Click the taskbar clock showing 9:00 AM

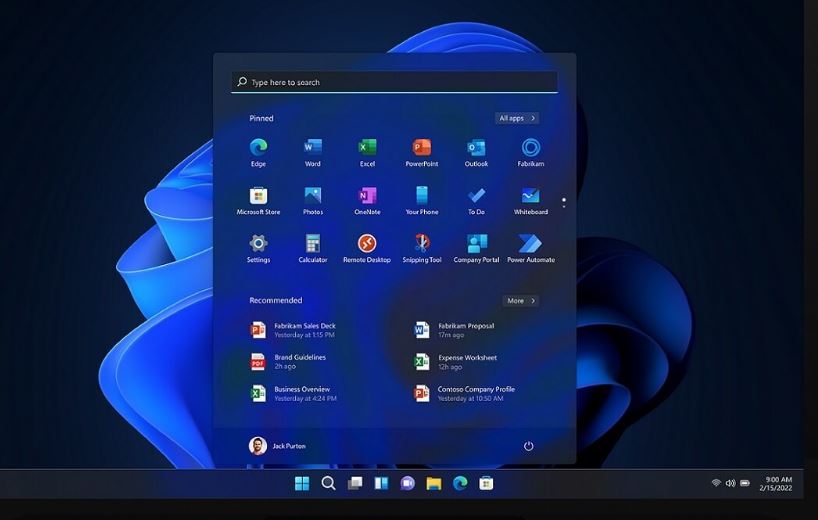click(776, 483)
